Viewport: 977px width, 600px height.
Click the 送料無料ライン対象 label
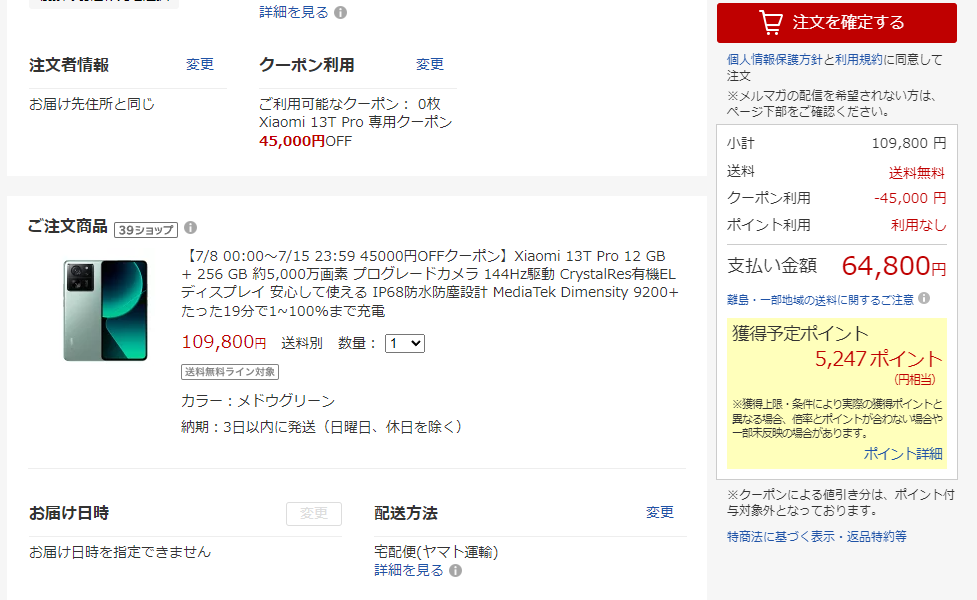coord(230,372)
